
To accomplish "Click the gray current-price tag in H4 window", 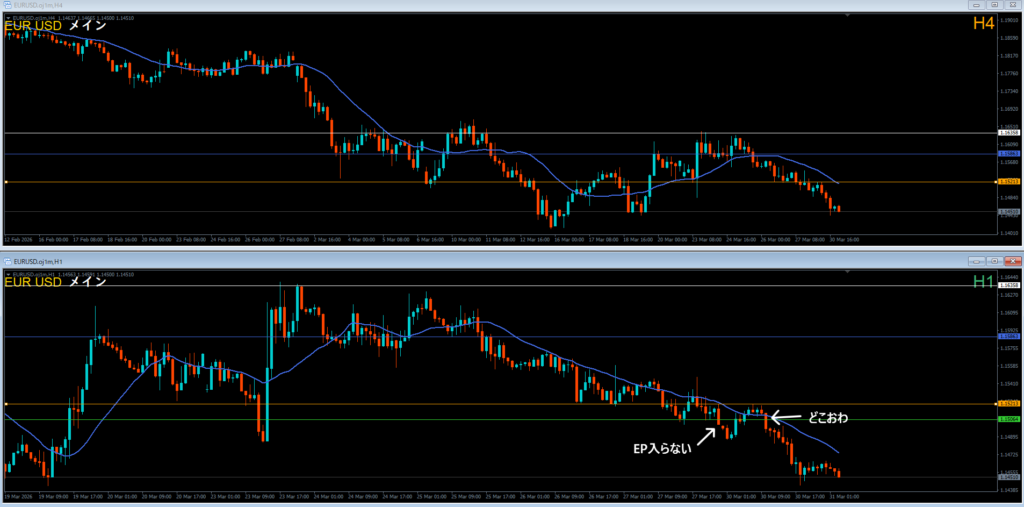I will (x=1009, y=212).
